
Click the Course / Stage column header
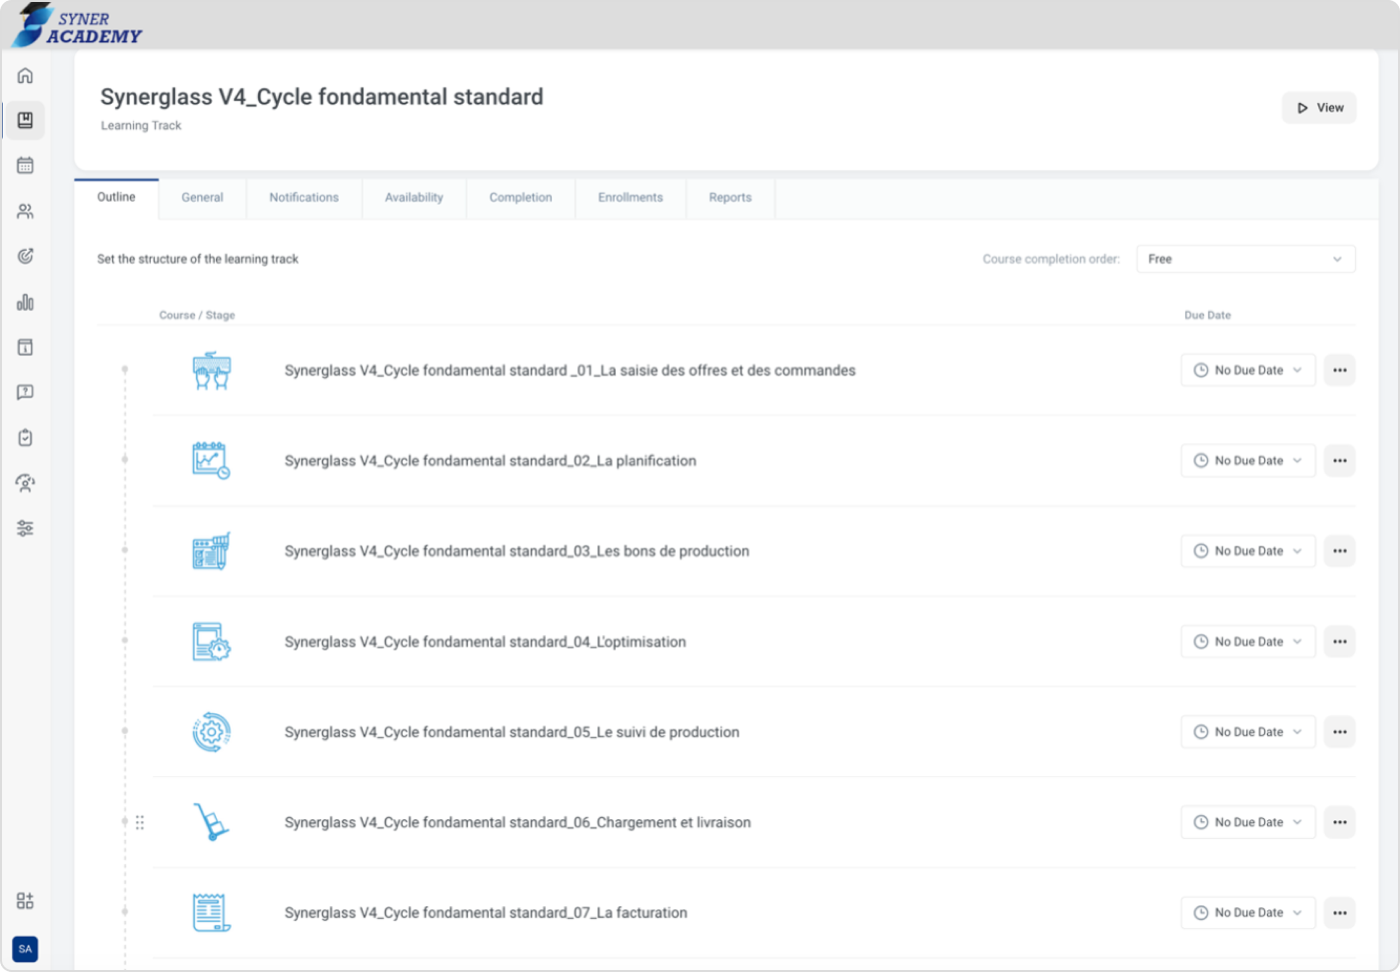click(x=197, y=315)
